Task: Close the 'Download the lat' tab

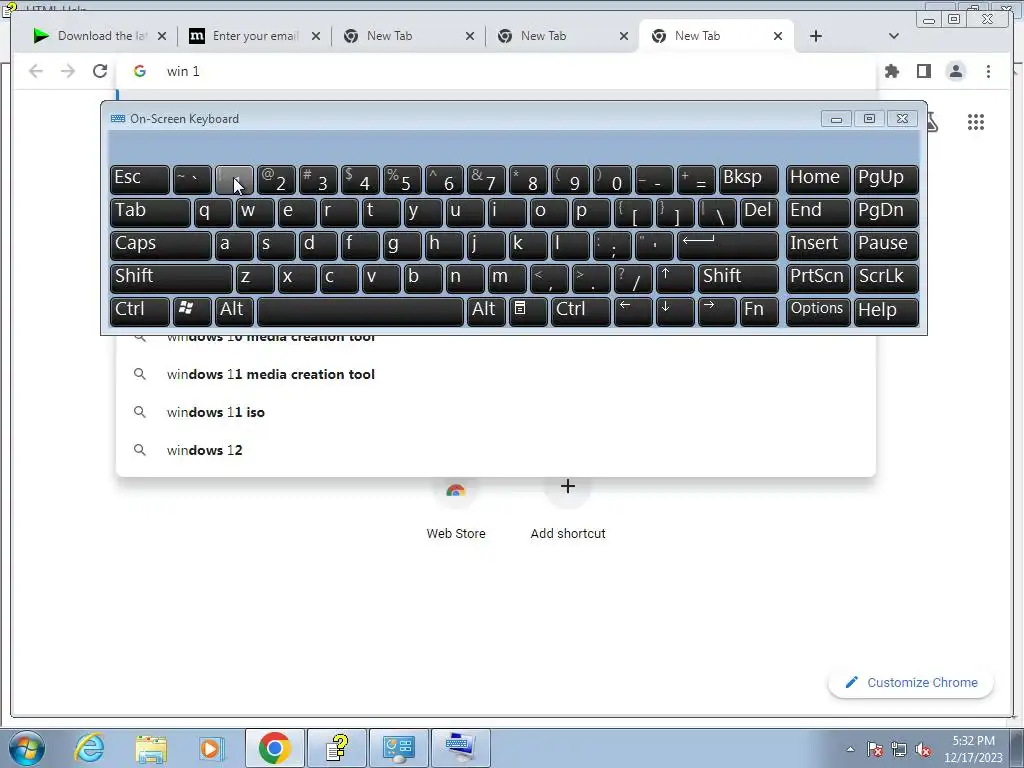Action: point(162,36)
